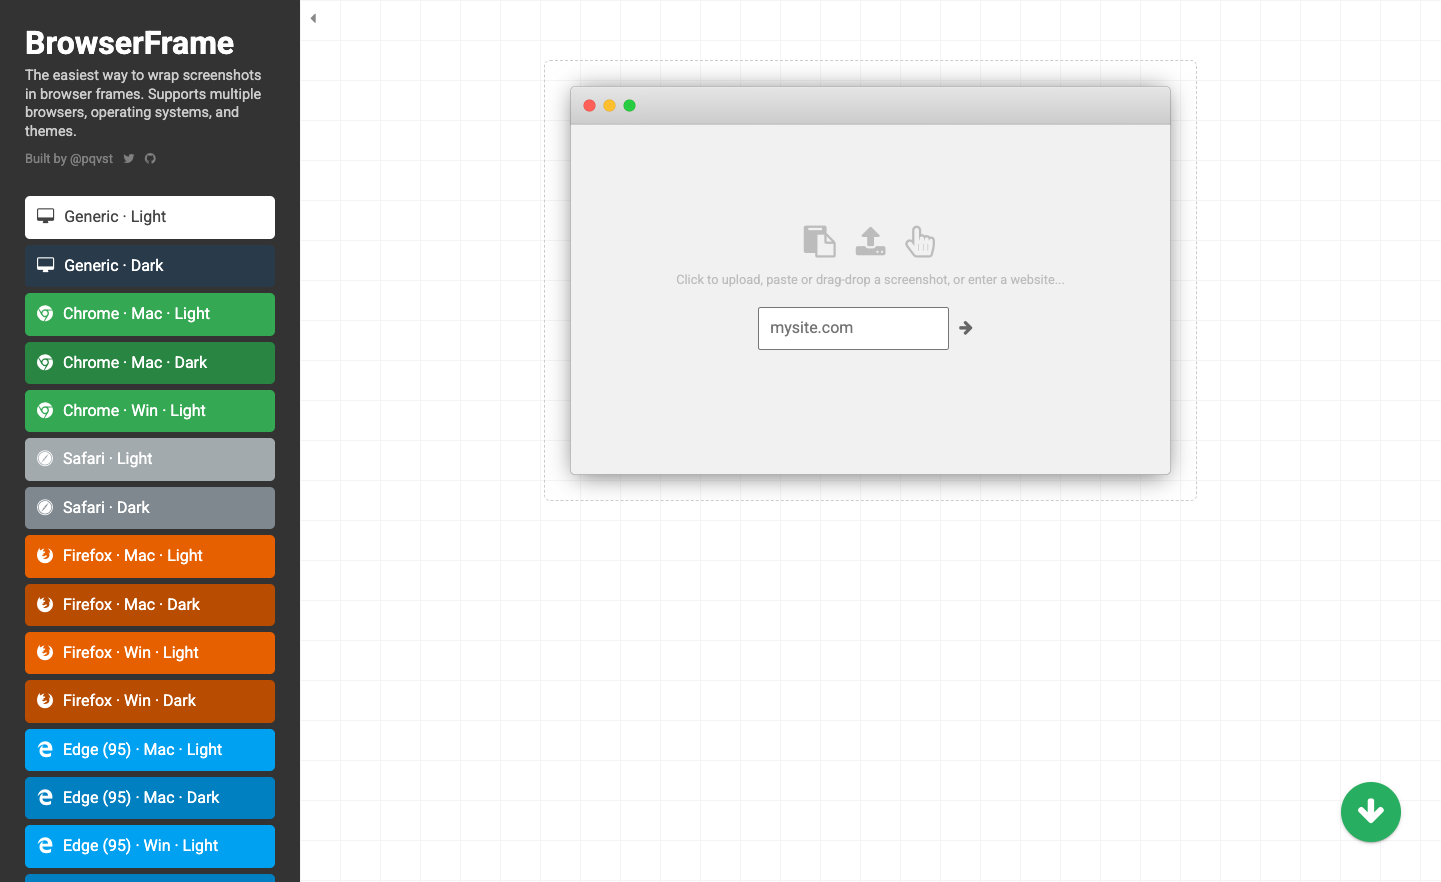Select the Chrome Win Light frame style

pos(149,410)
